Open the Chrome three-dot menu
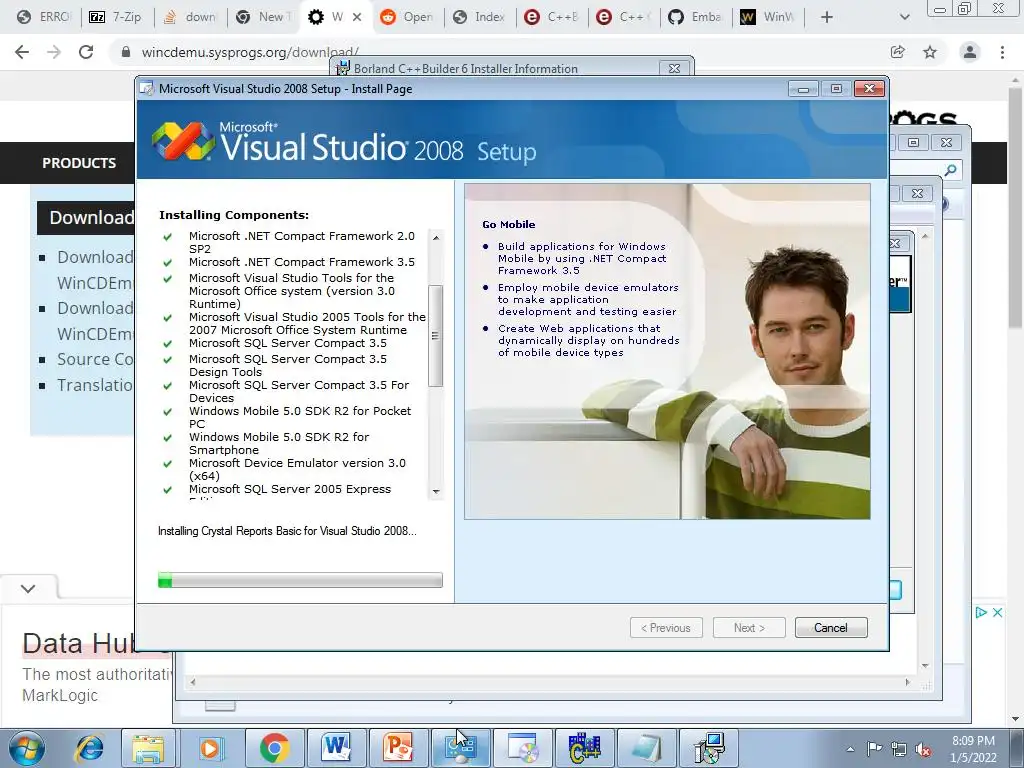Screen dimensions: 1024x768 tap(1002, 52)
